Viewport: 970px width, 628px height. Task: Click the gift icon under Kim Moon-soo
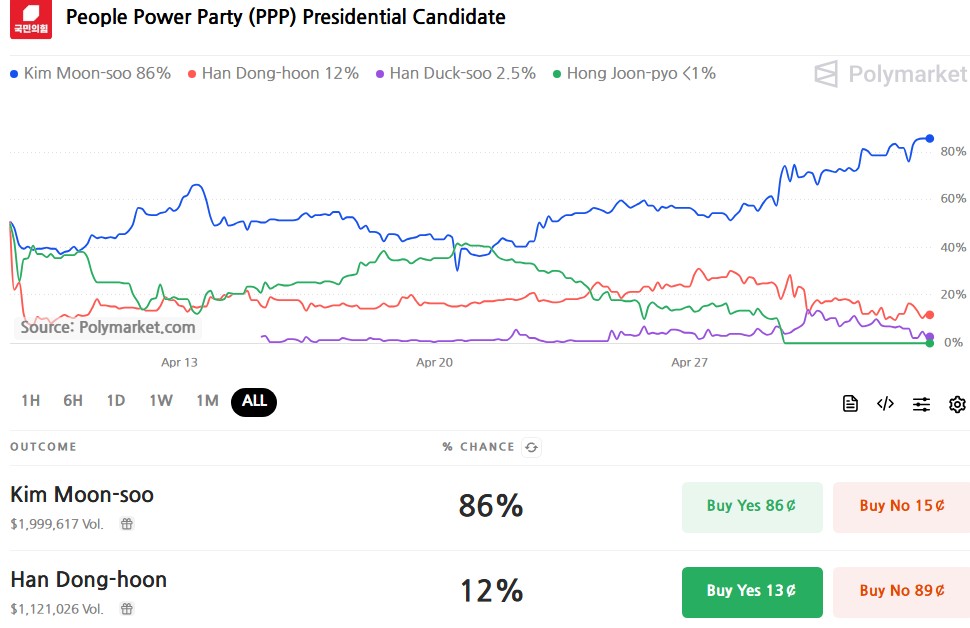click(127, 523)
